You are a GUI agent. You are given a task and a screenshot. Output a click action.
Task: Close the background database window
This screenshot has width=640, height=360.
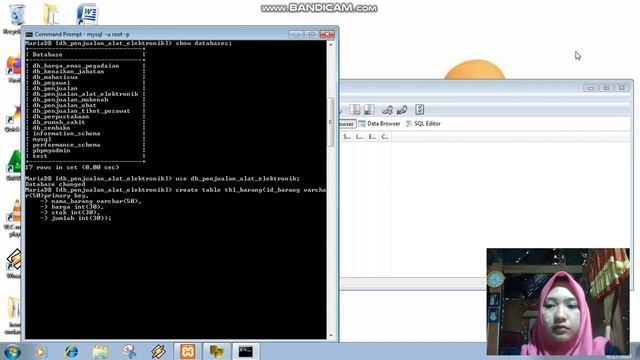tap(622, 88)
